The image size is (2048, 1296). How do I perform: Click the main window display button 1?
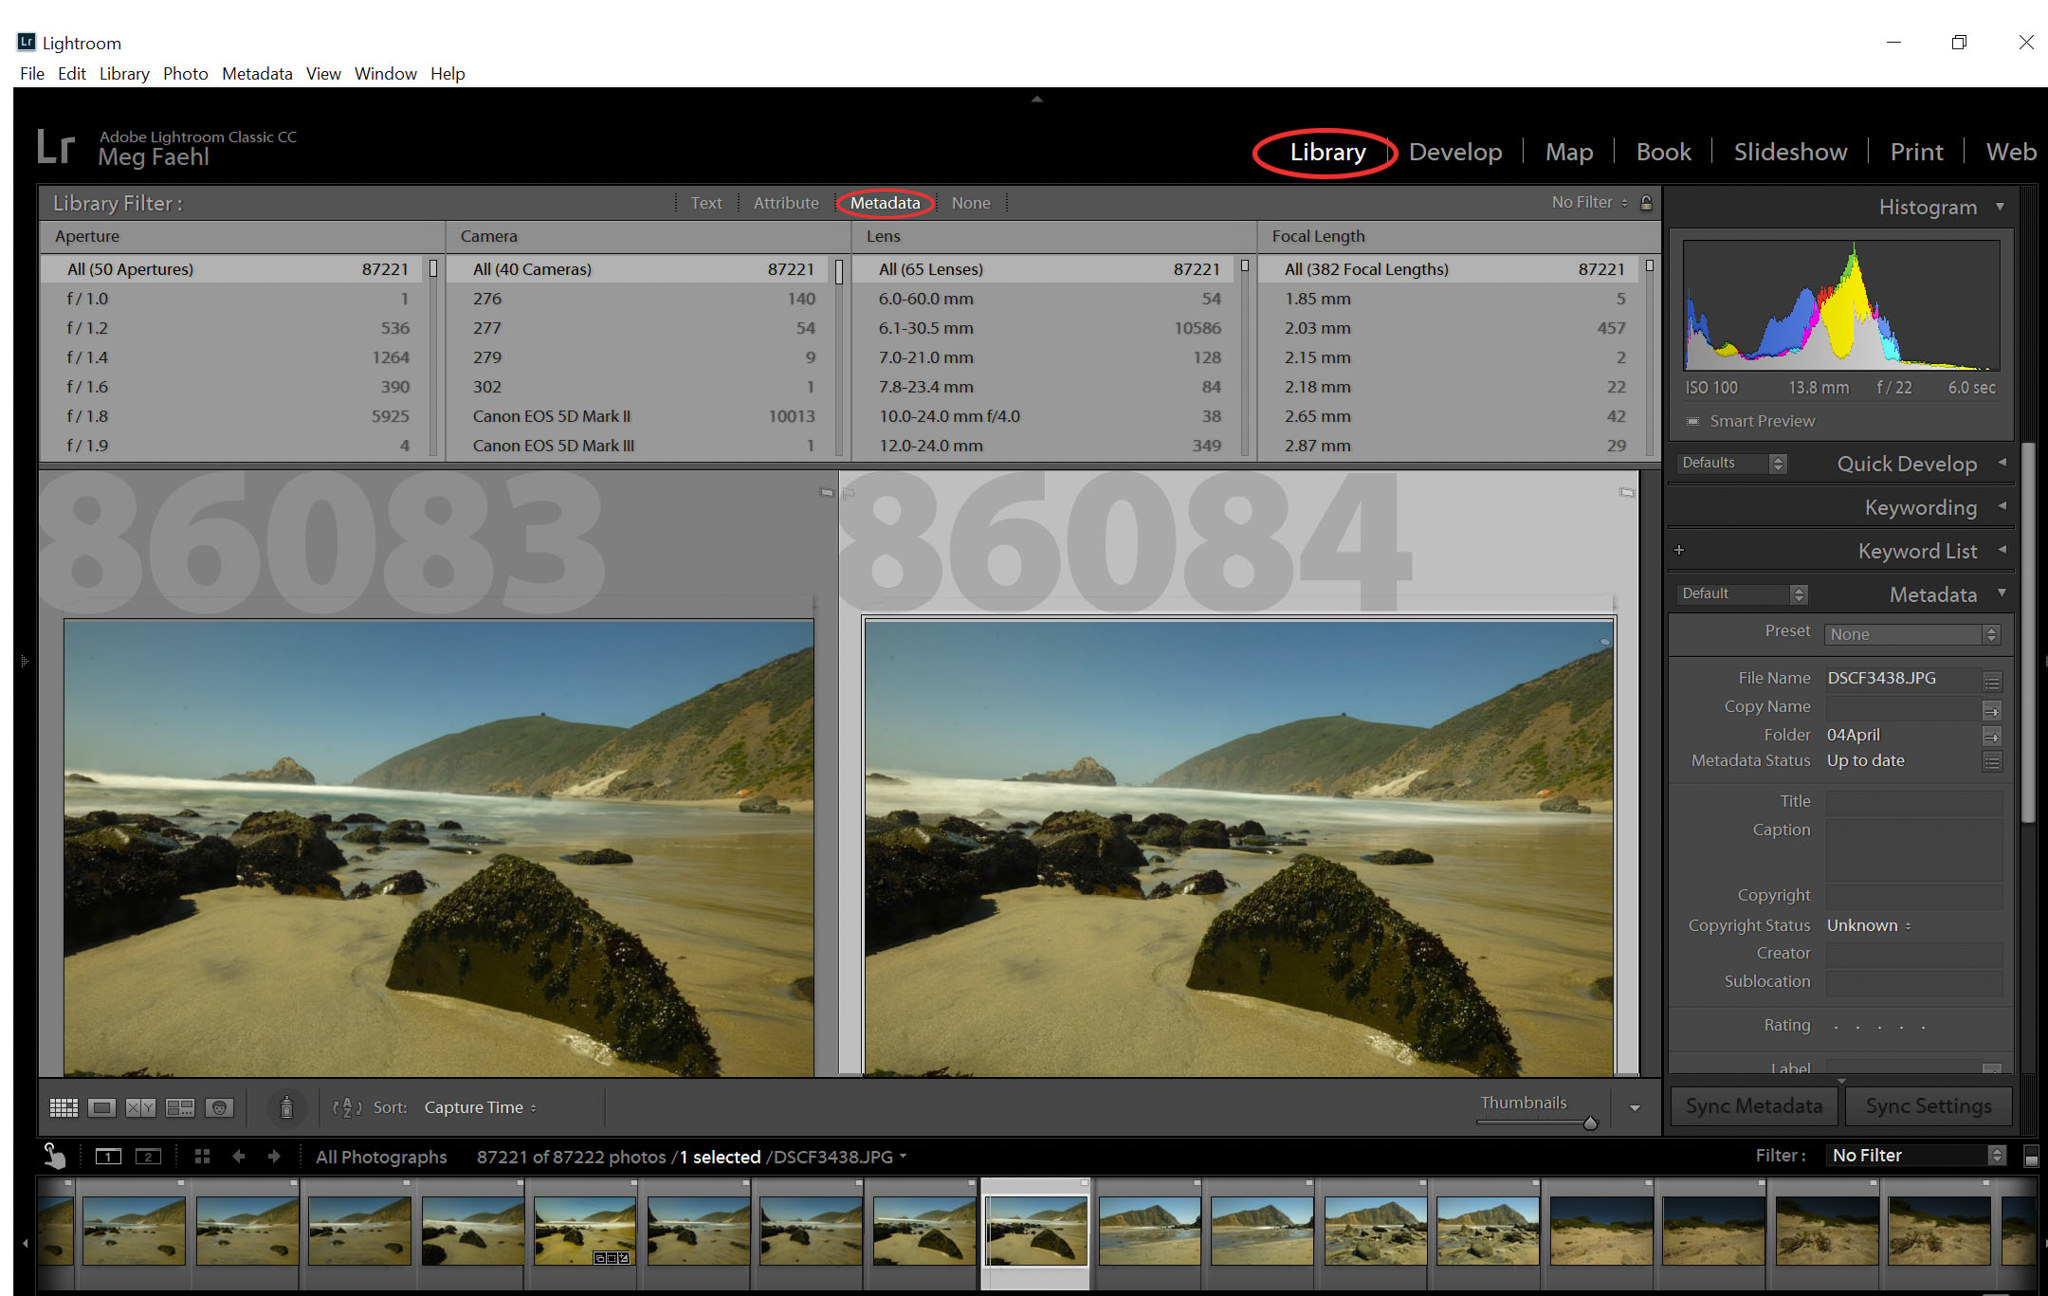[x=108, y=1157]
